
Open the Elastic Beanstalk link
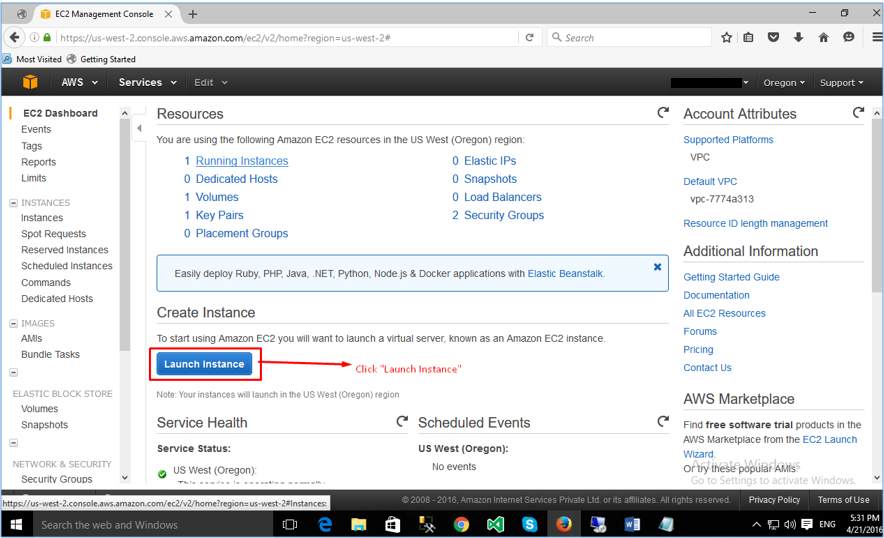[565, 274]
